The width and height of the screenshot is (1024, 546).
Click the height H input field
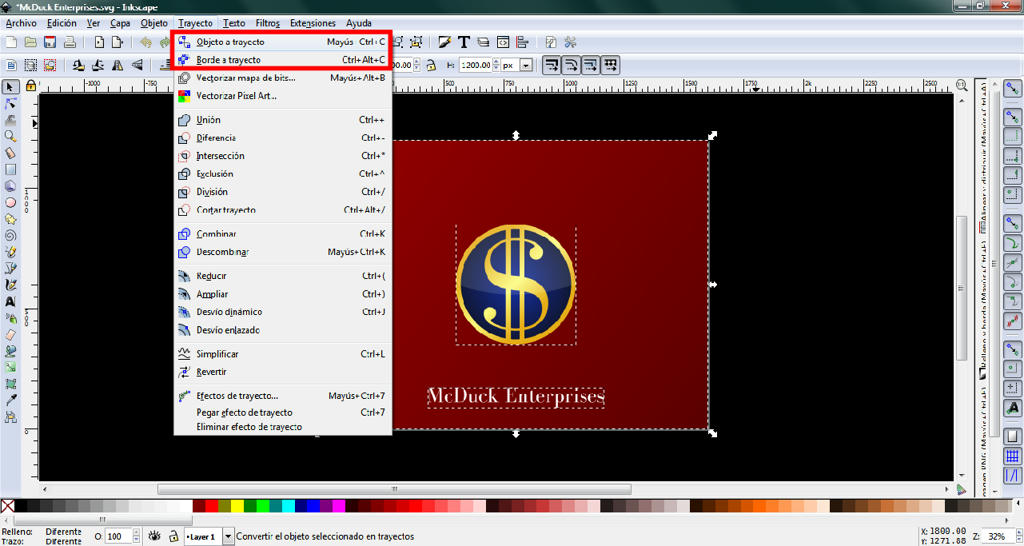[475, 65]
